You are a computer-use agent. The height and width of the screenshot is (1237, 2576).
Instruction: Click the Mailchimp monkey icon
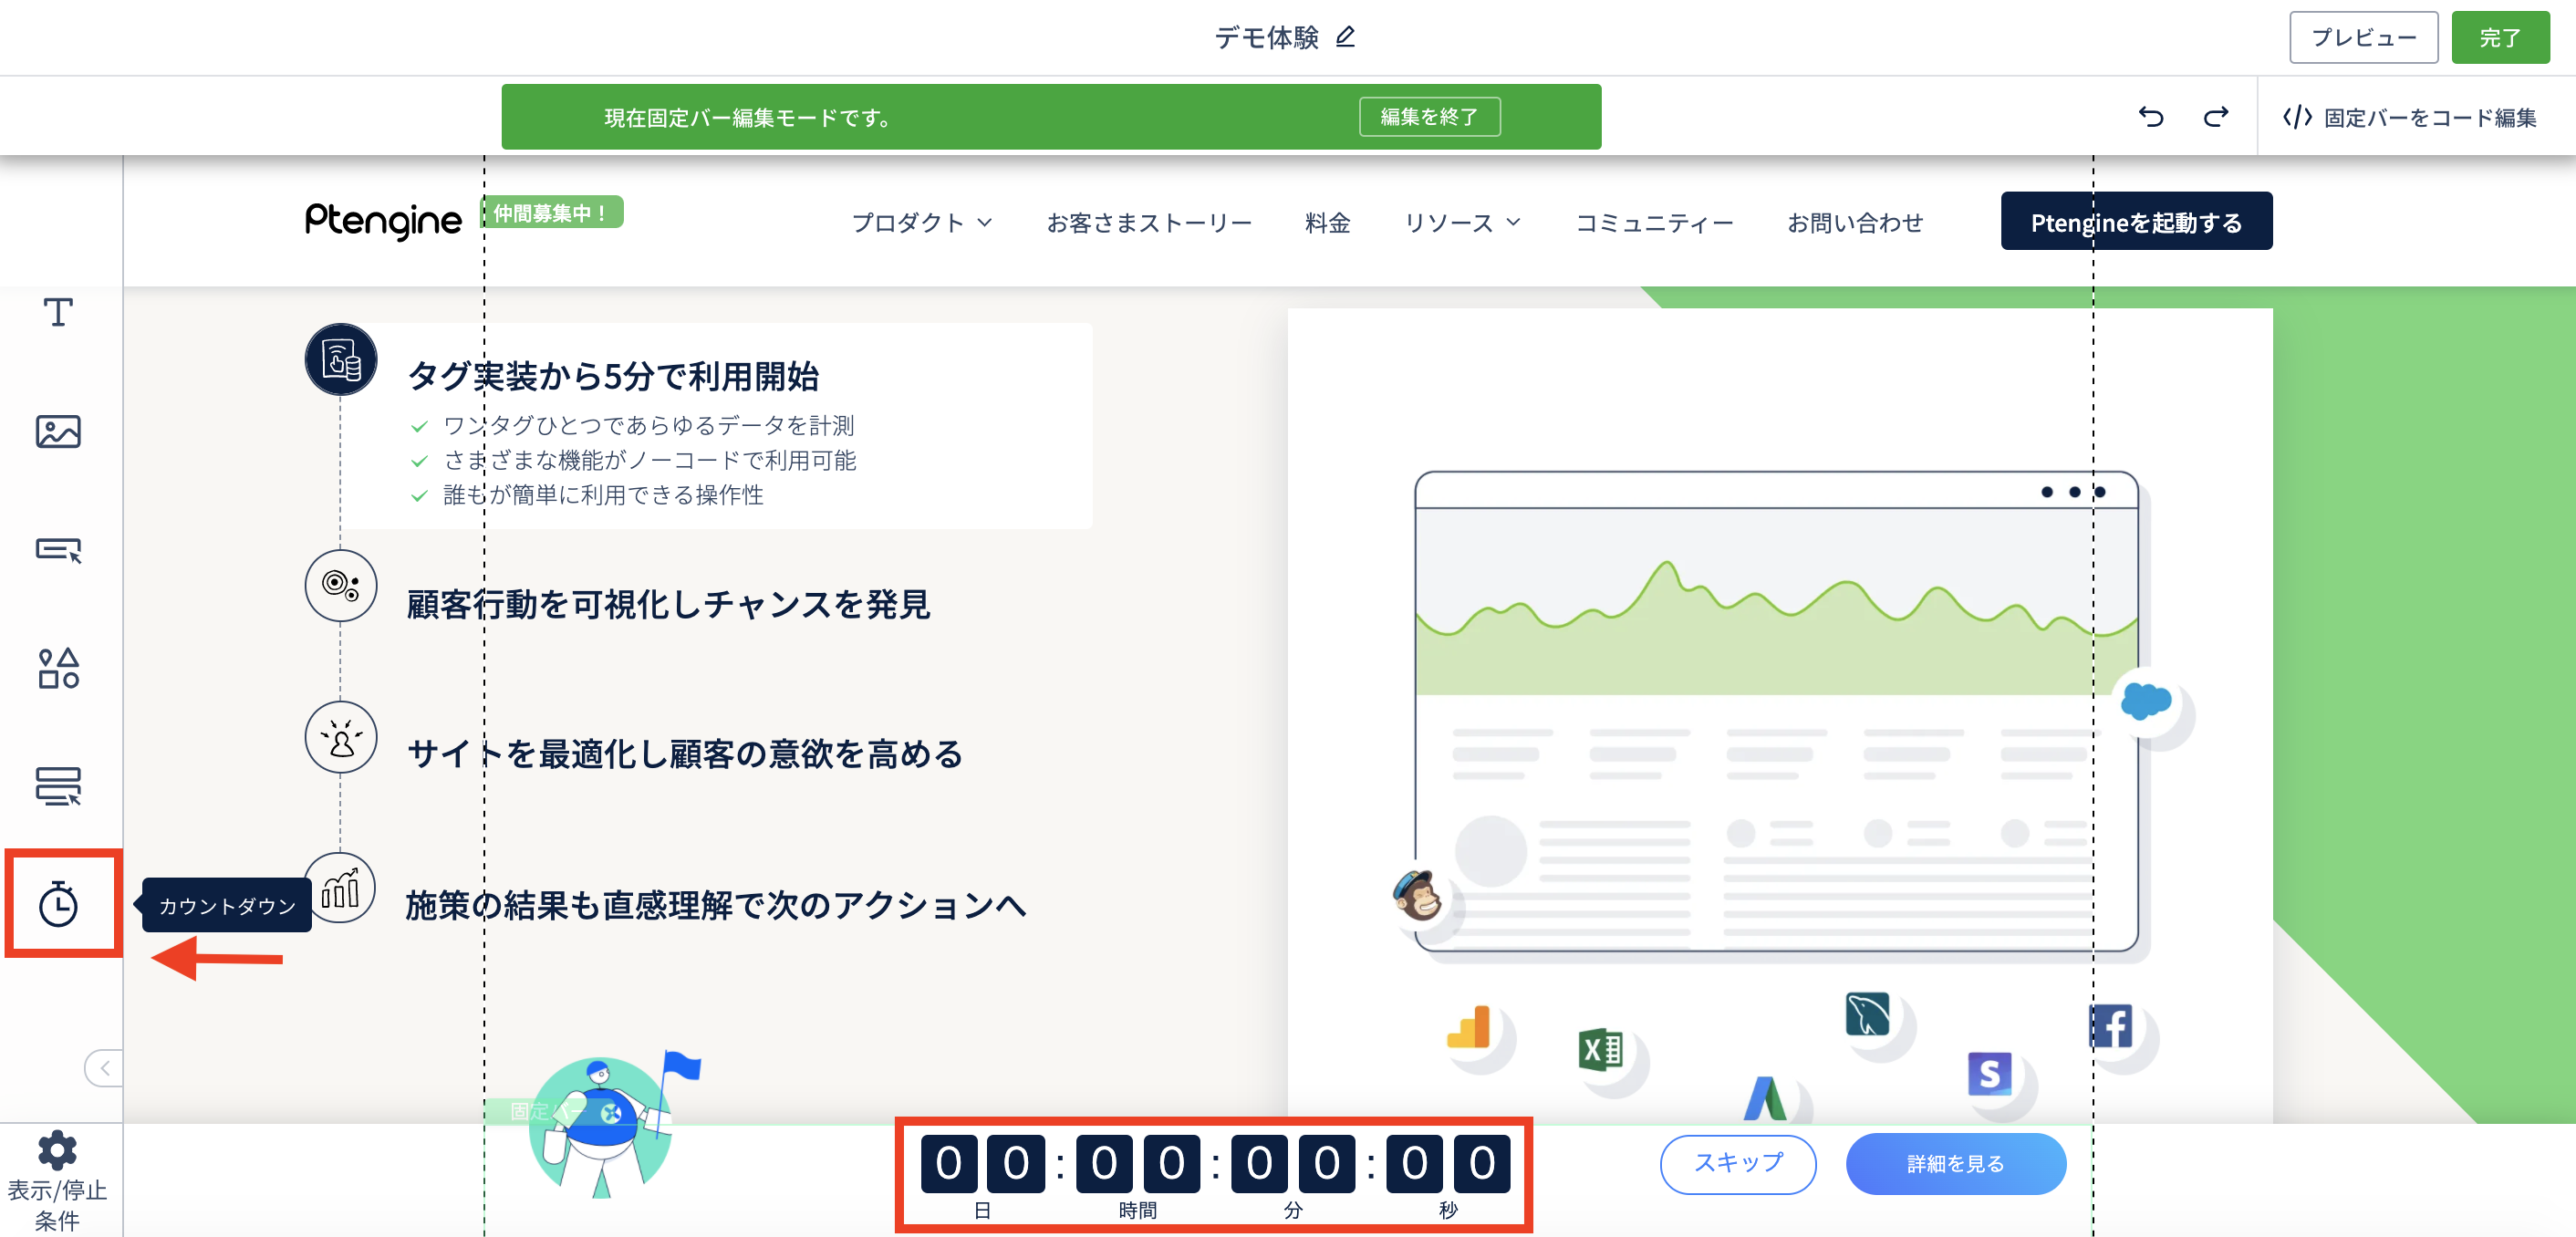(1417, 894)
